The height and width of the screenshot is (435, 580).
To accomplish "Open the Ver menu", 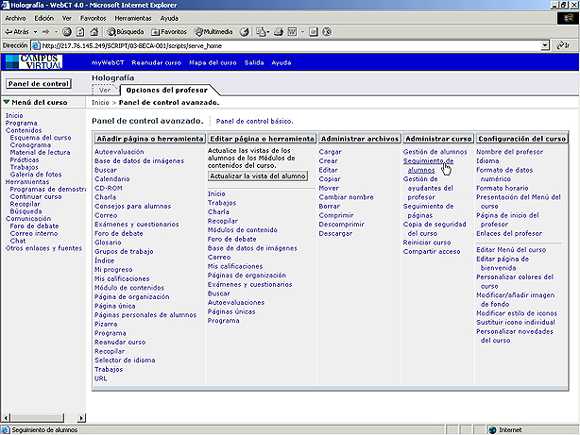I will [67, 18].
